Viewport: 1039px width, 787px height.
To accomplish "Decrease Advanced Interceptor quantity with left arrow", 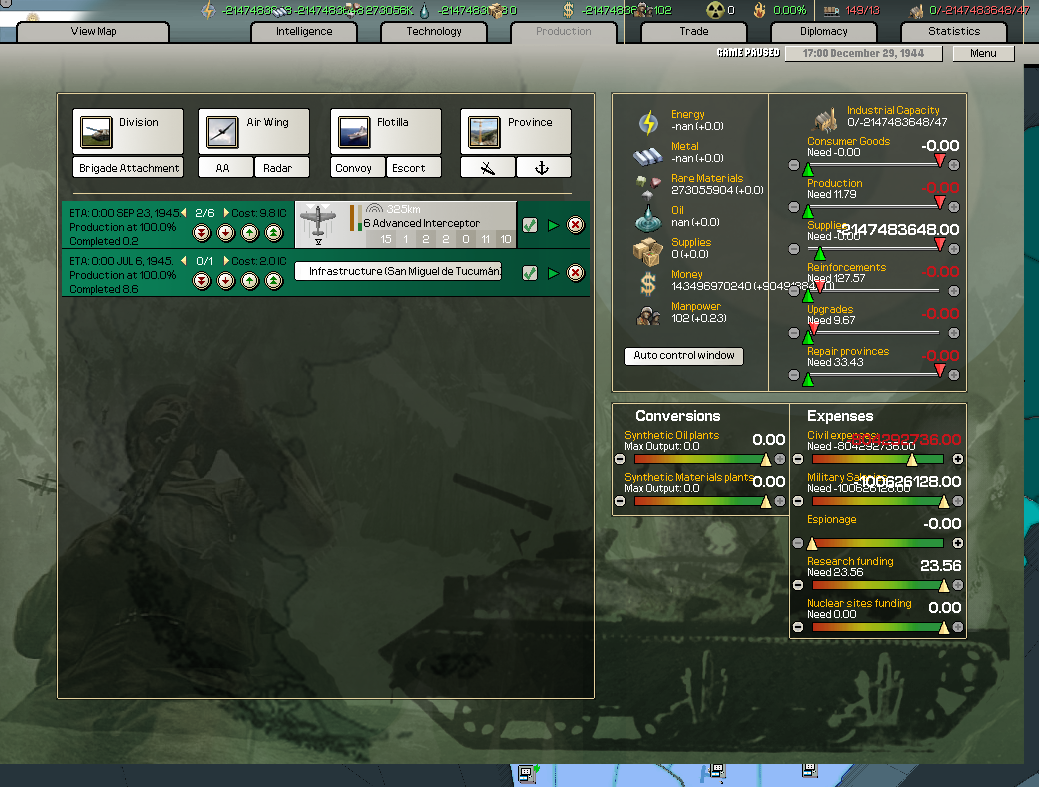I will [184, 213].
